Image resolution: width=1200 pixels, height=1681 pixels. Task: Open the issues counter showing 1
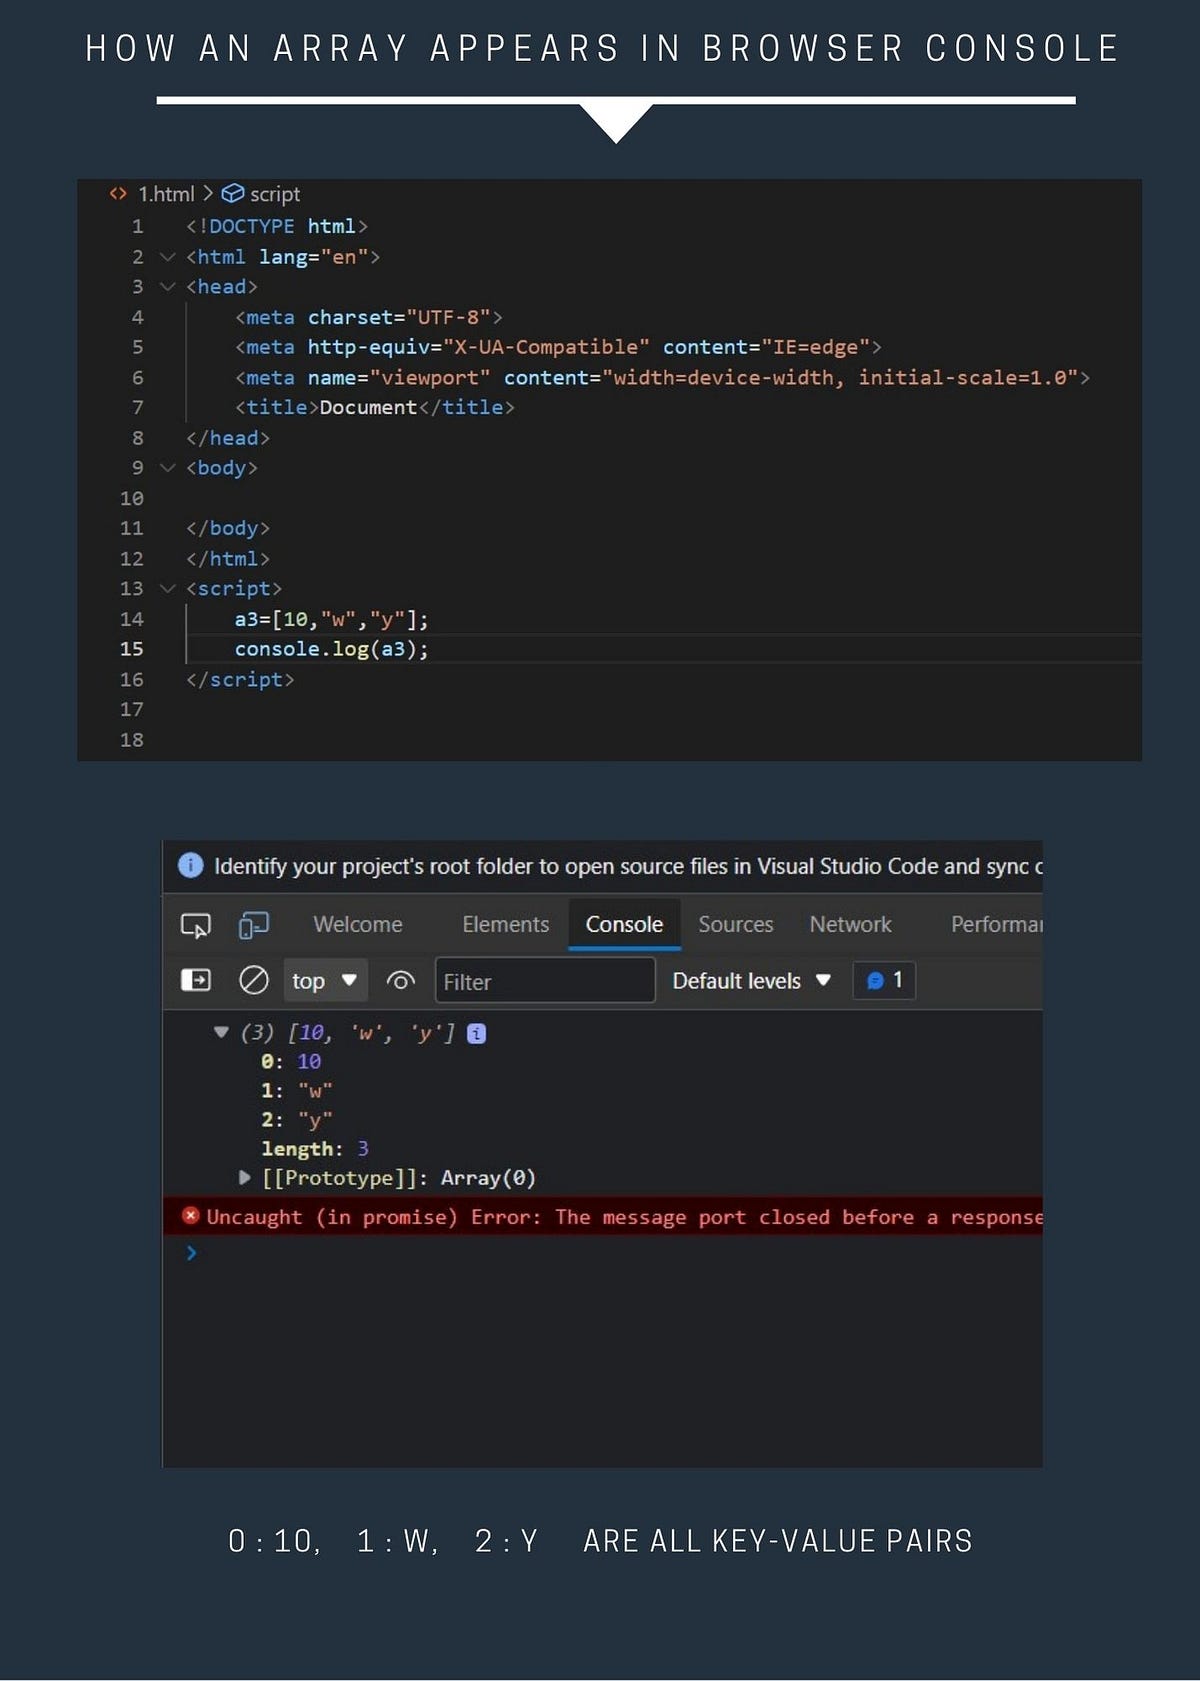884,980
